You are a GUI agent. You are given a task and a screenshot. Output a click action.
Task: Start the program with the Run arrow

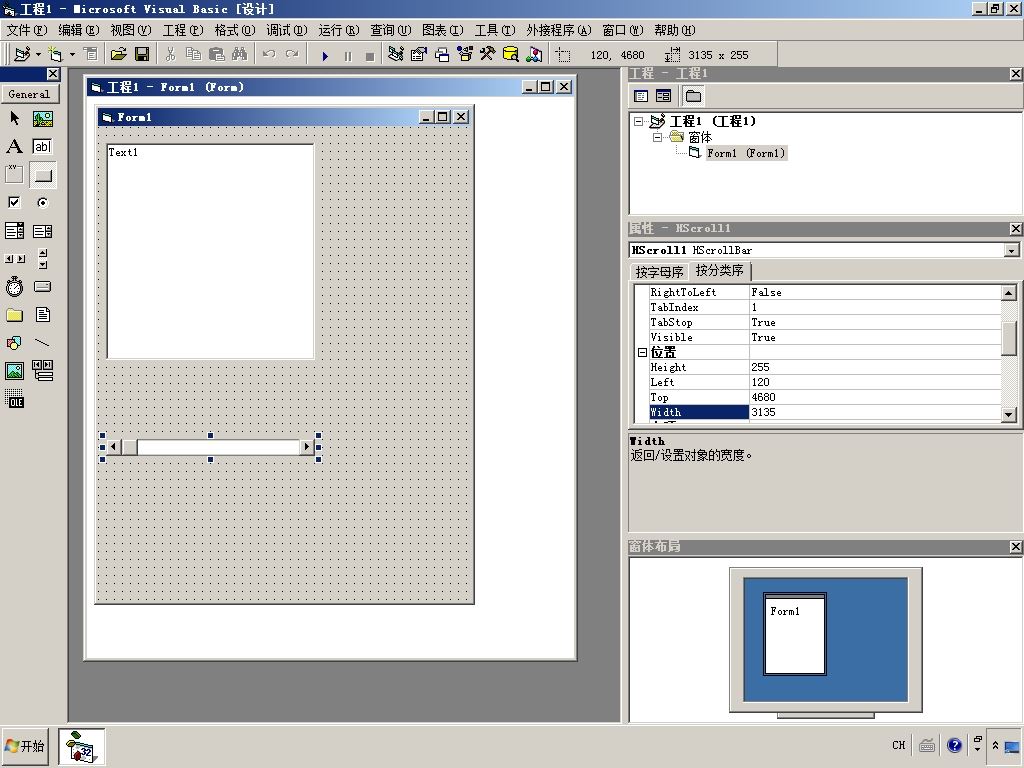(x=325, y=56)
